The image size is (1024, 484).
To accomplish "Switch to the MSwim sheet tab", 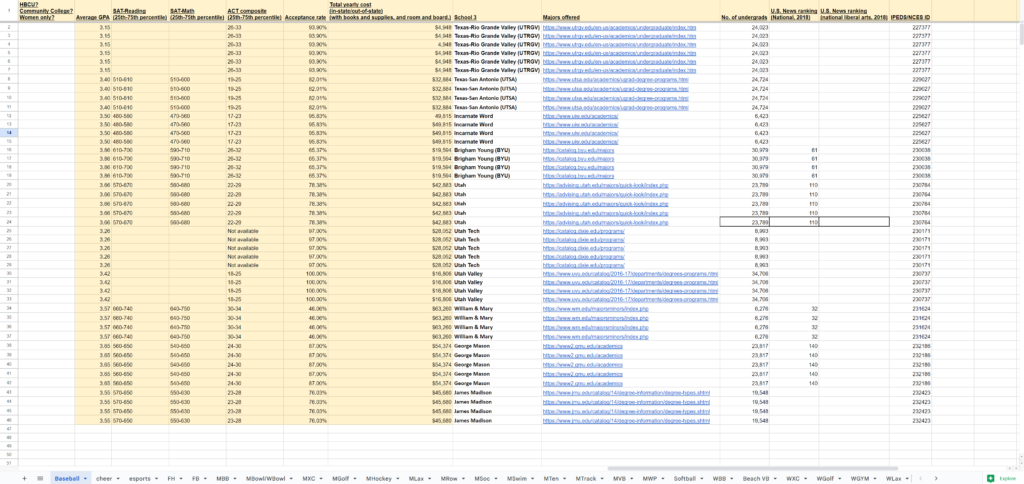I will click(517, 479).
